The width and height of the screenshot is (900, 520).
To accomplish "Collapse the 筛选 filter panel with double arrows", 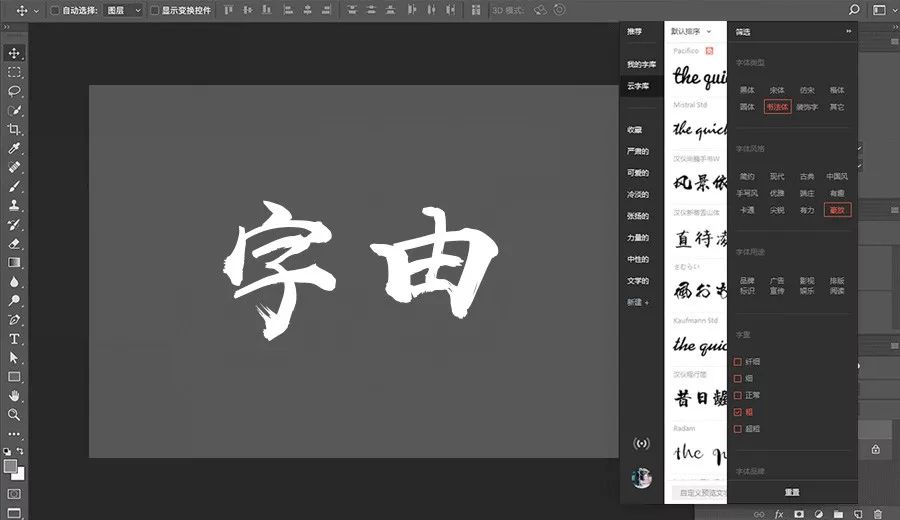I will point(849,32).
